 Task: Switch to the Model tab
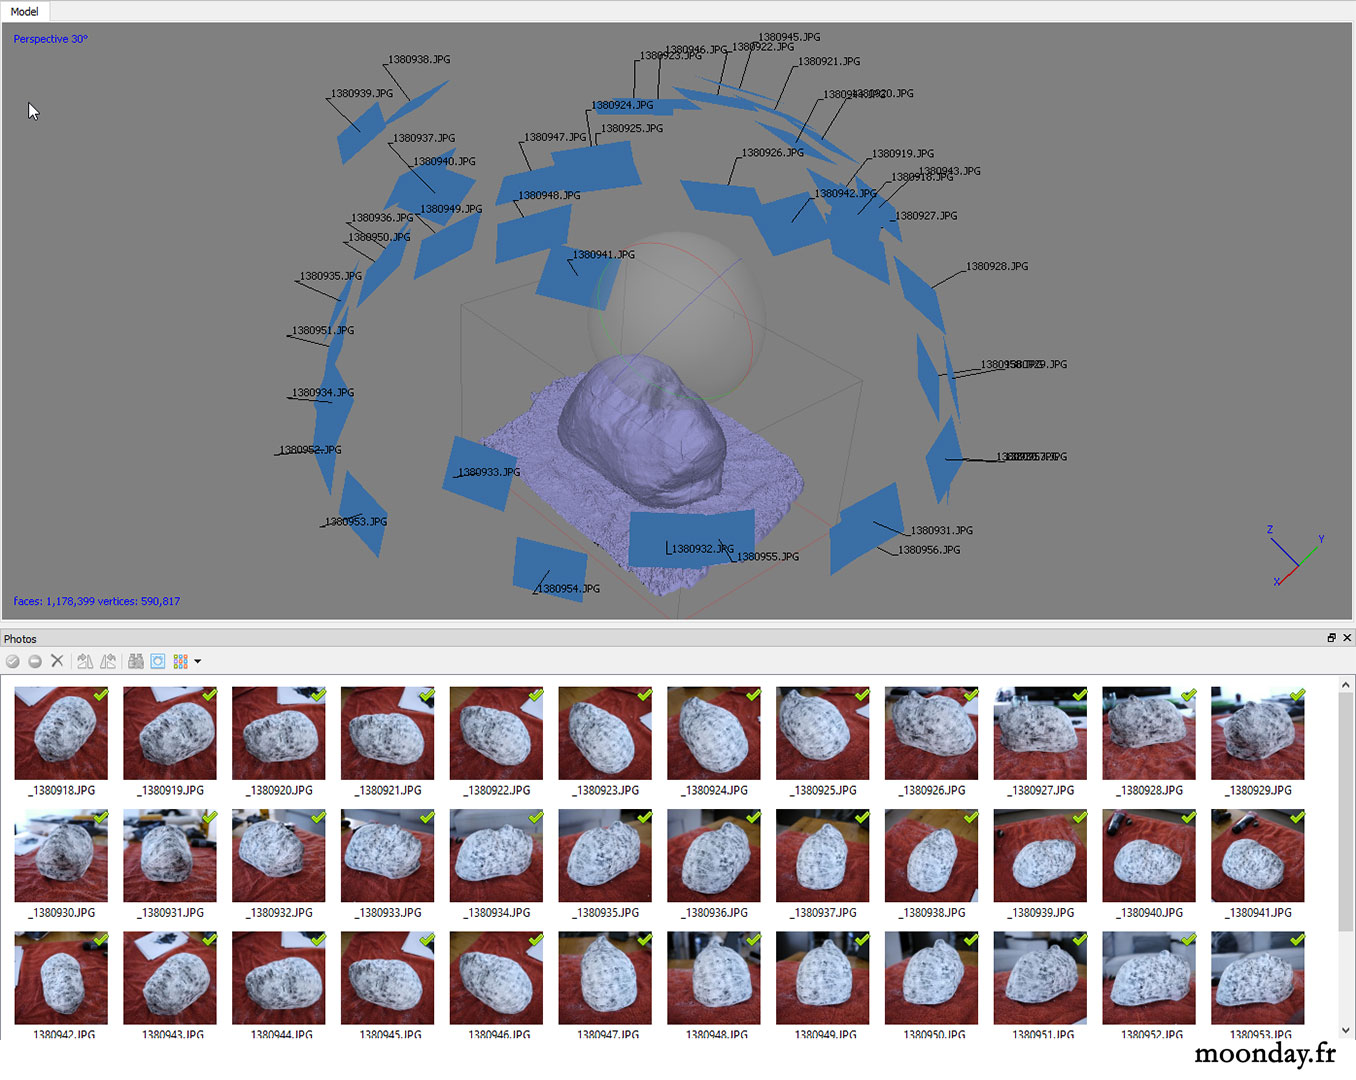25,11
